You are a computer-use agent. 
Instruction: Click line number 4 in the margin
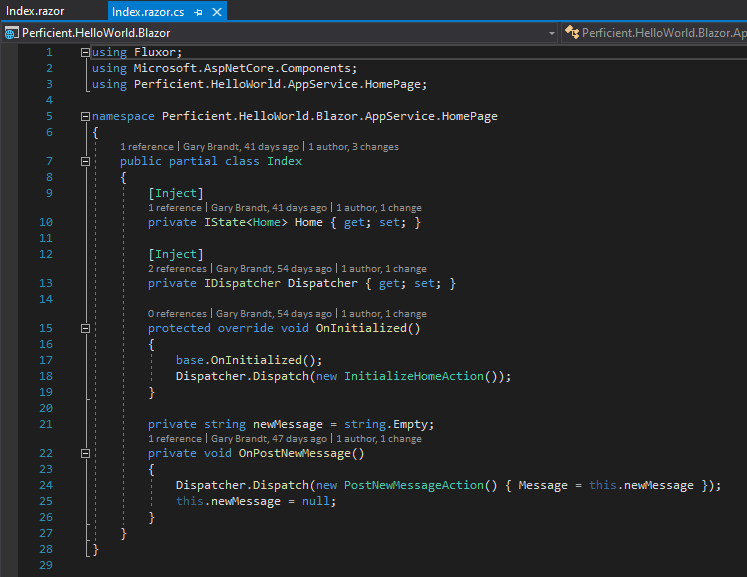49,100
